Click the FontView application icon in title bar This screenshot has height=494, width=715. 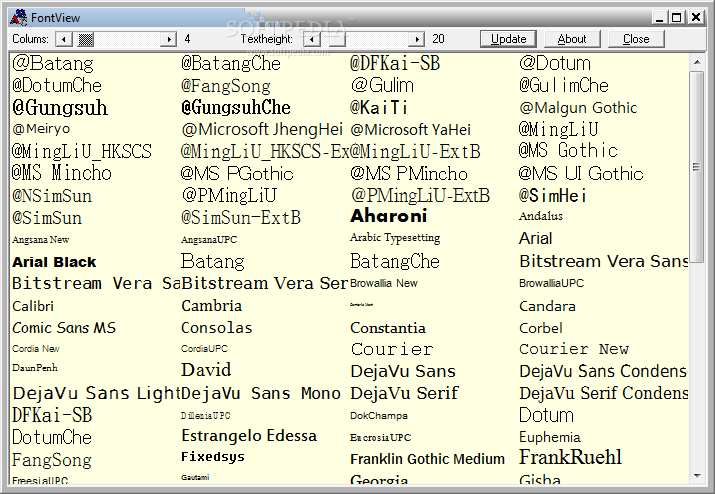pyautogui.click(x=19, y=18)
